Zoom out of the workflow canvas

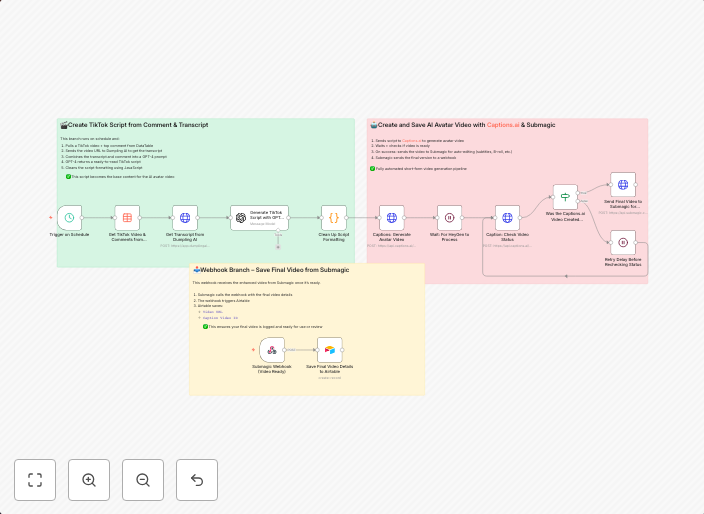pos(143,480)
